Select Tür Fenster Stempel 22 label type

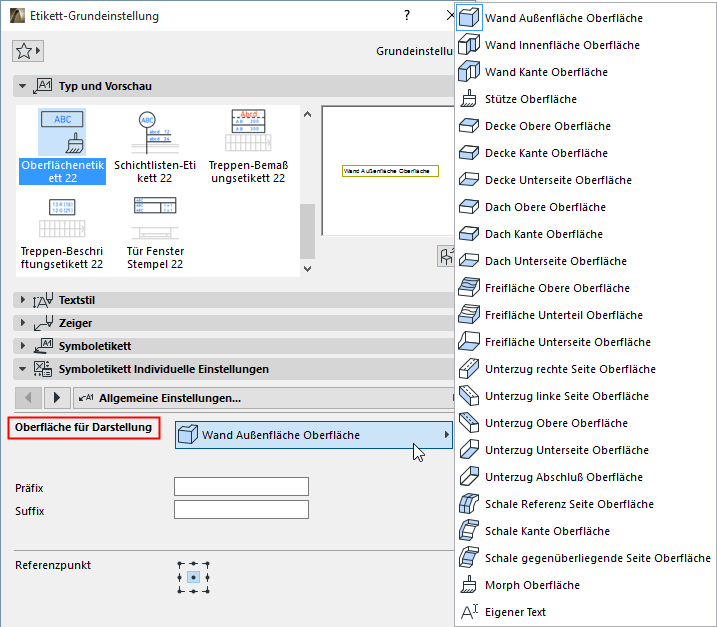pos(155,233)
